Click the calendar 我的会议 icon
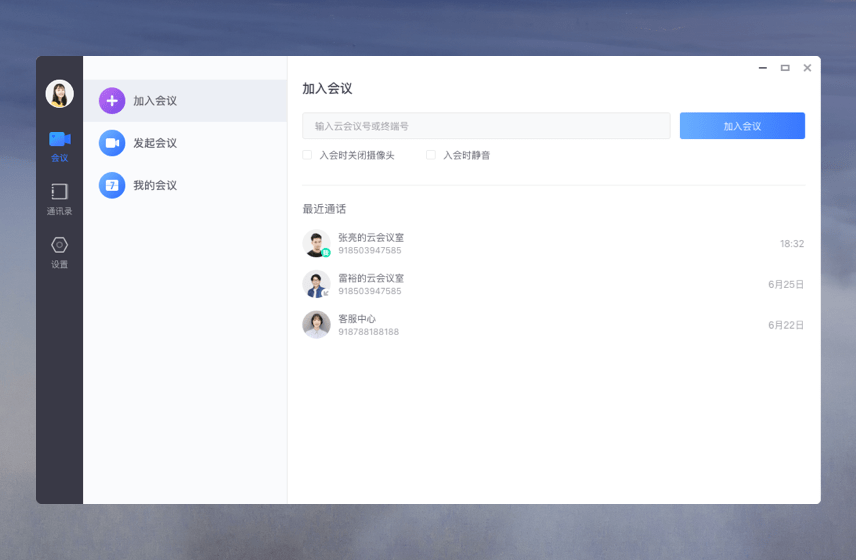The height and width of the screenshot is (560, 856). (112, 186)
